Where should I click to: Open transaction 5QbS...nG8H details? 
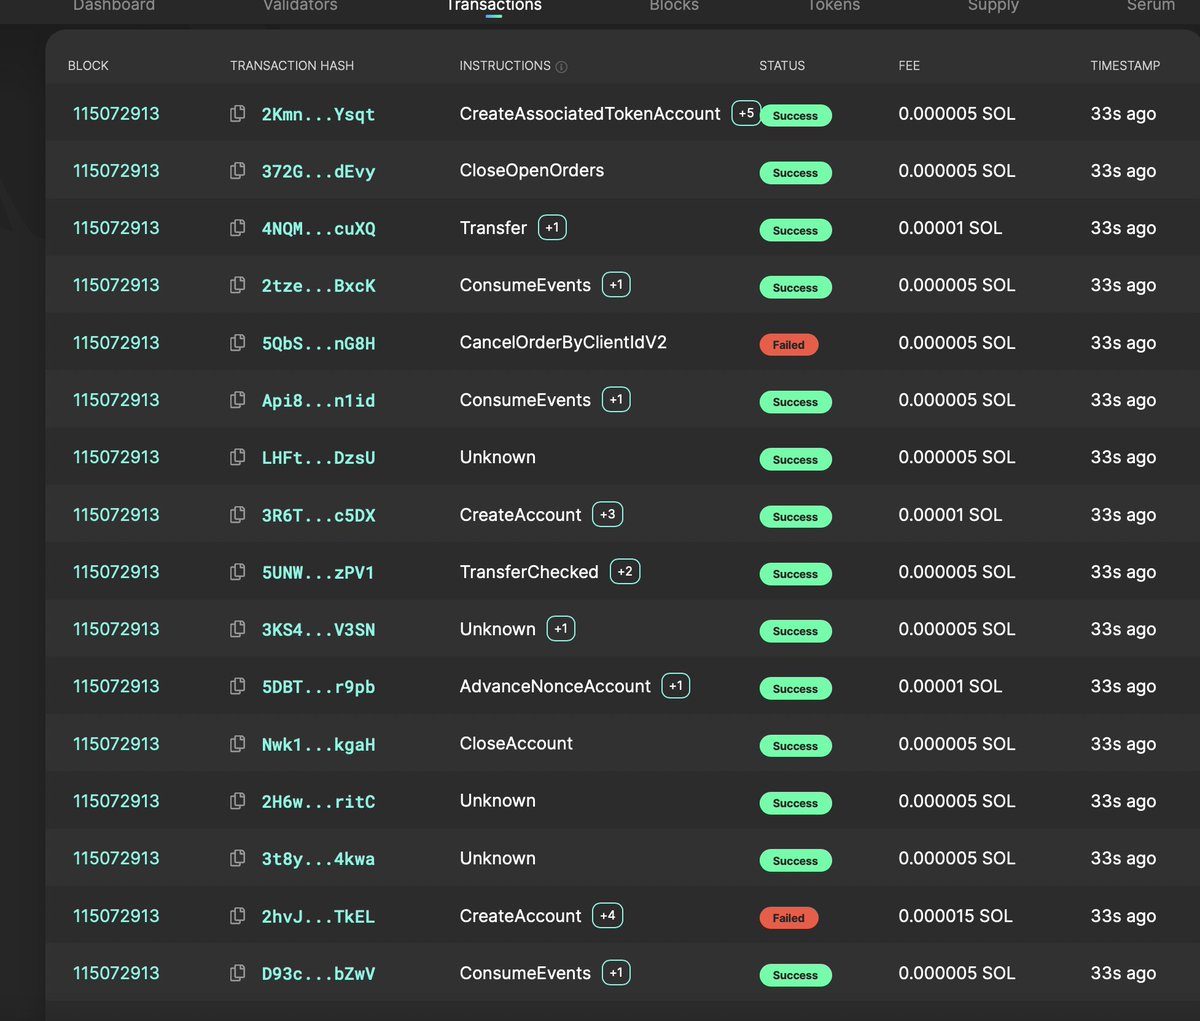[318, 343]
